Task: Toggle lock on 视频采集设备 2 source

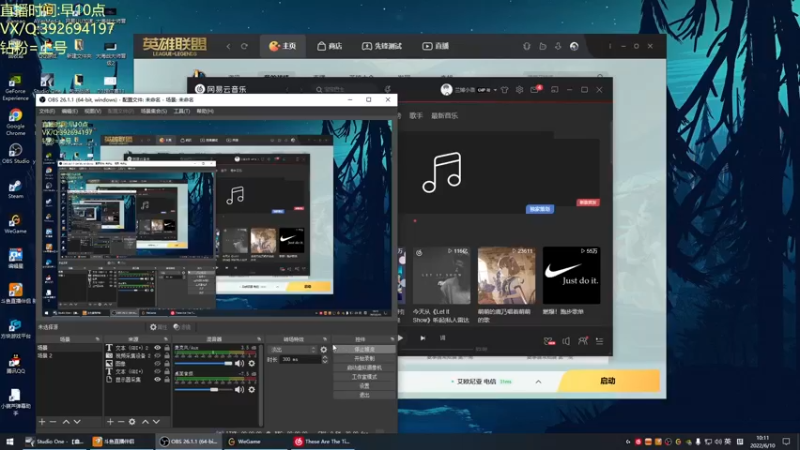Action: pyautogui.click(x=167, y=356)
